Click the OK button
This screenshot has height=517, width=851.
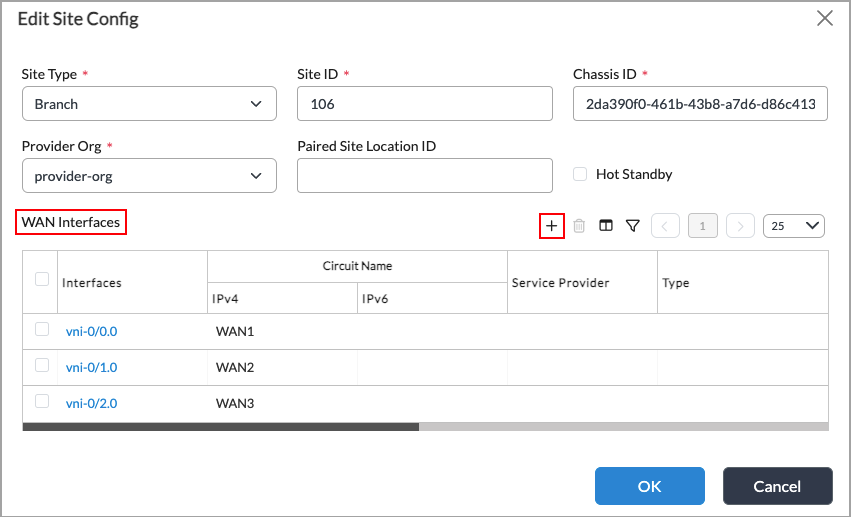tap(650, 486)
